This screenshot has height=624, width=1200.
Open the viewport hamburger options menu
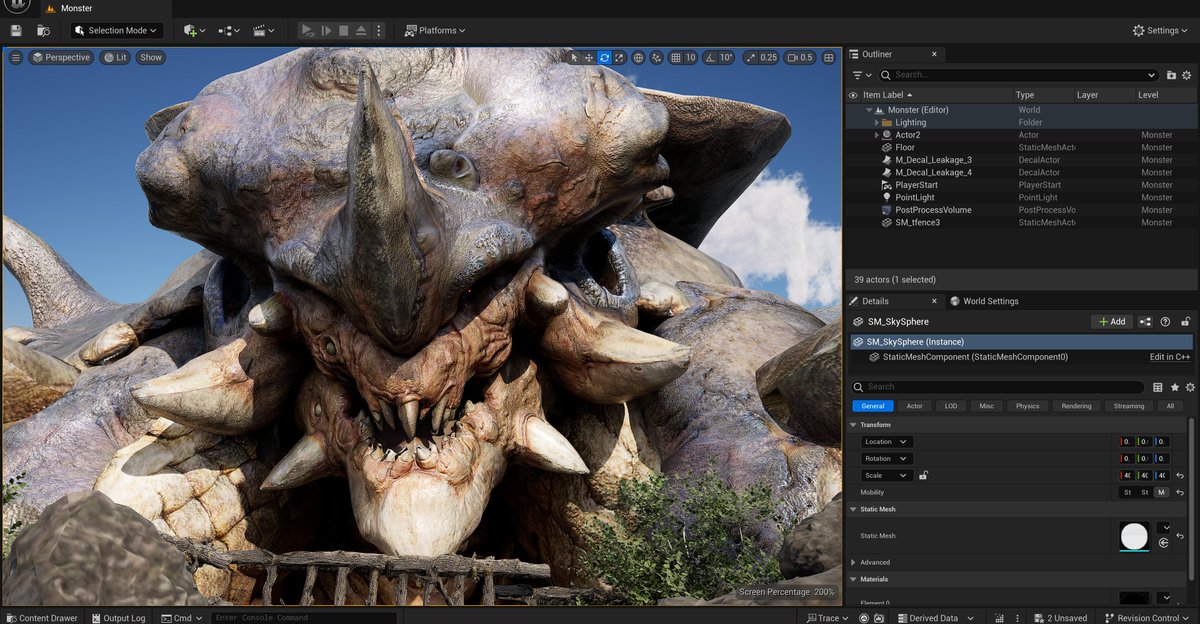click(15, 58)
